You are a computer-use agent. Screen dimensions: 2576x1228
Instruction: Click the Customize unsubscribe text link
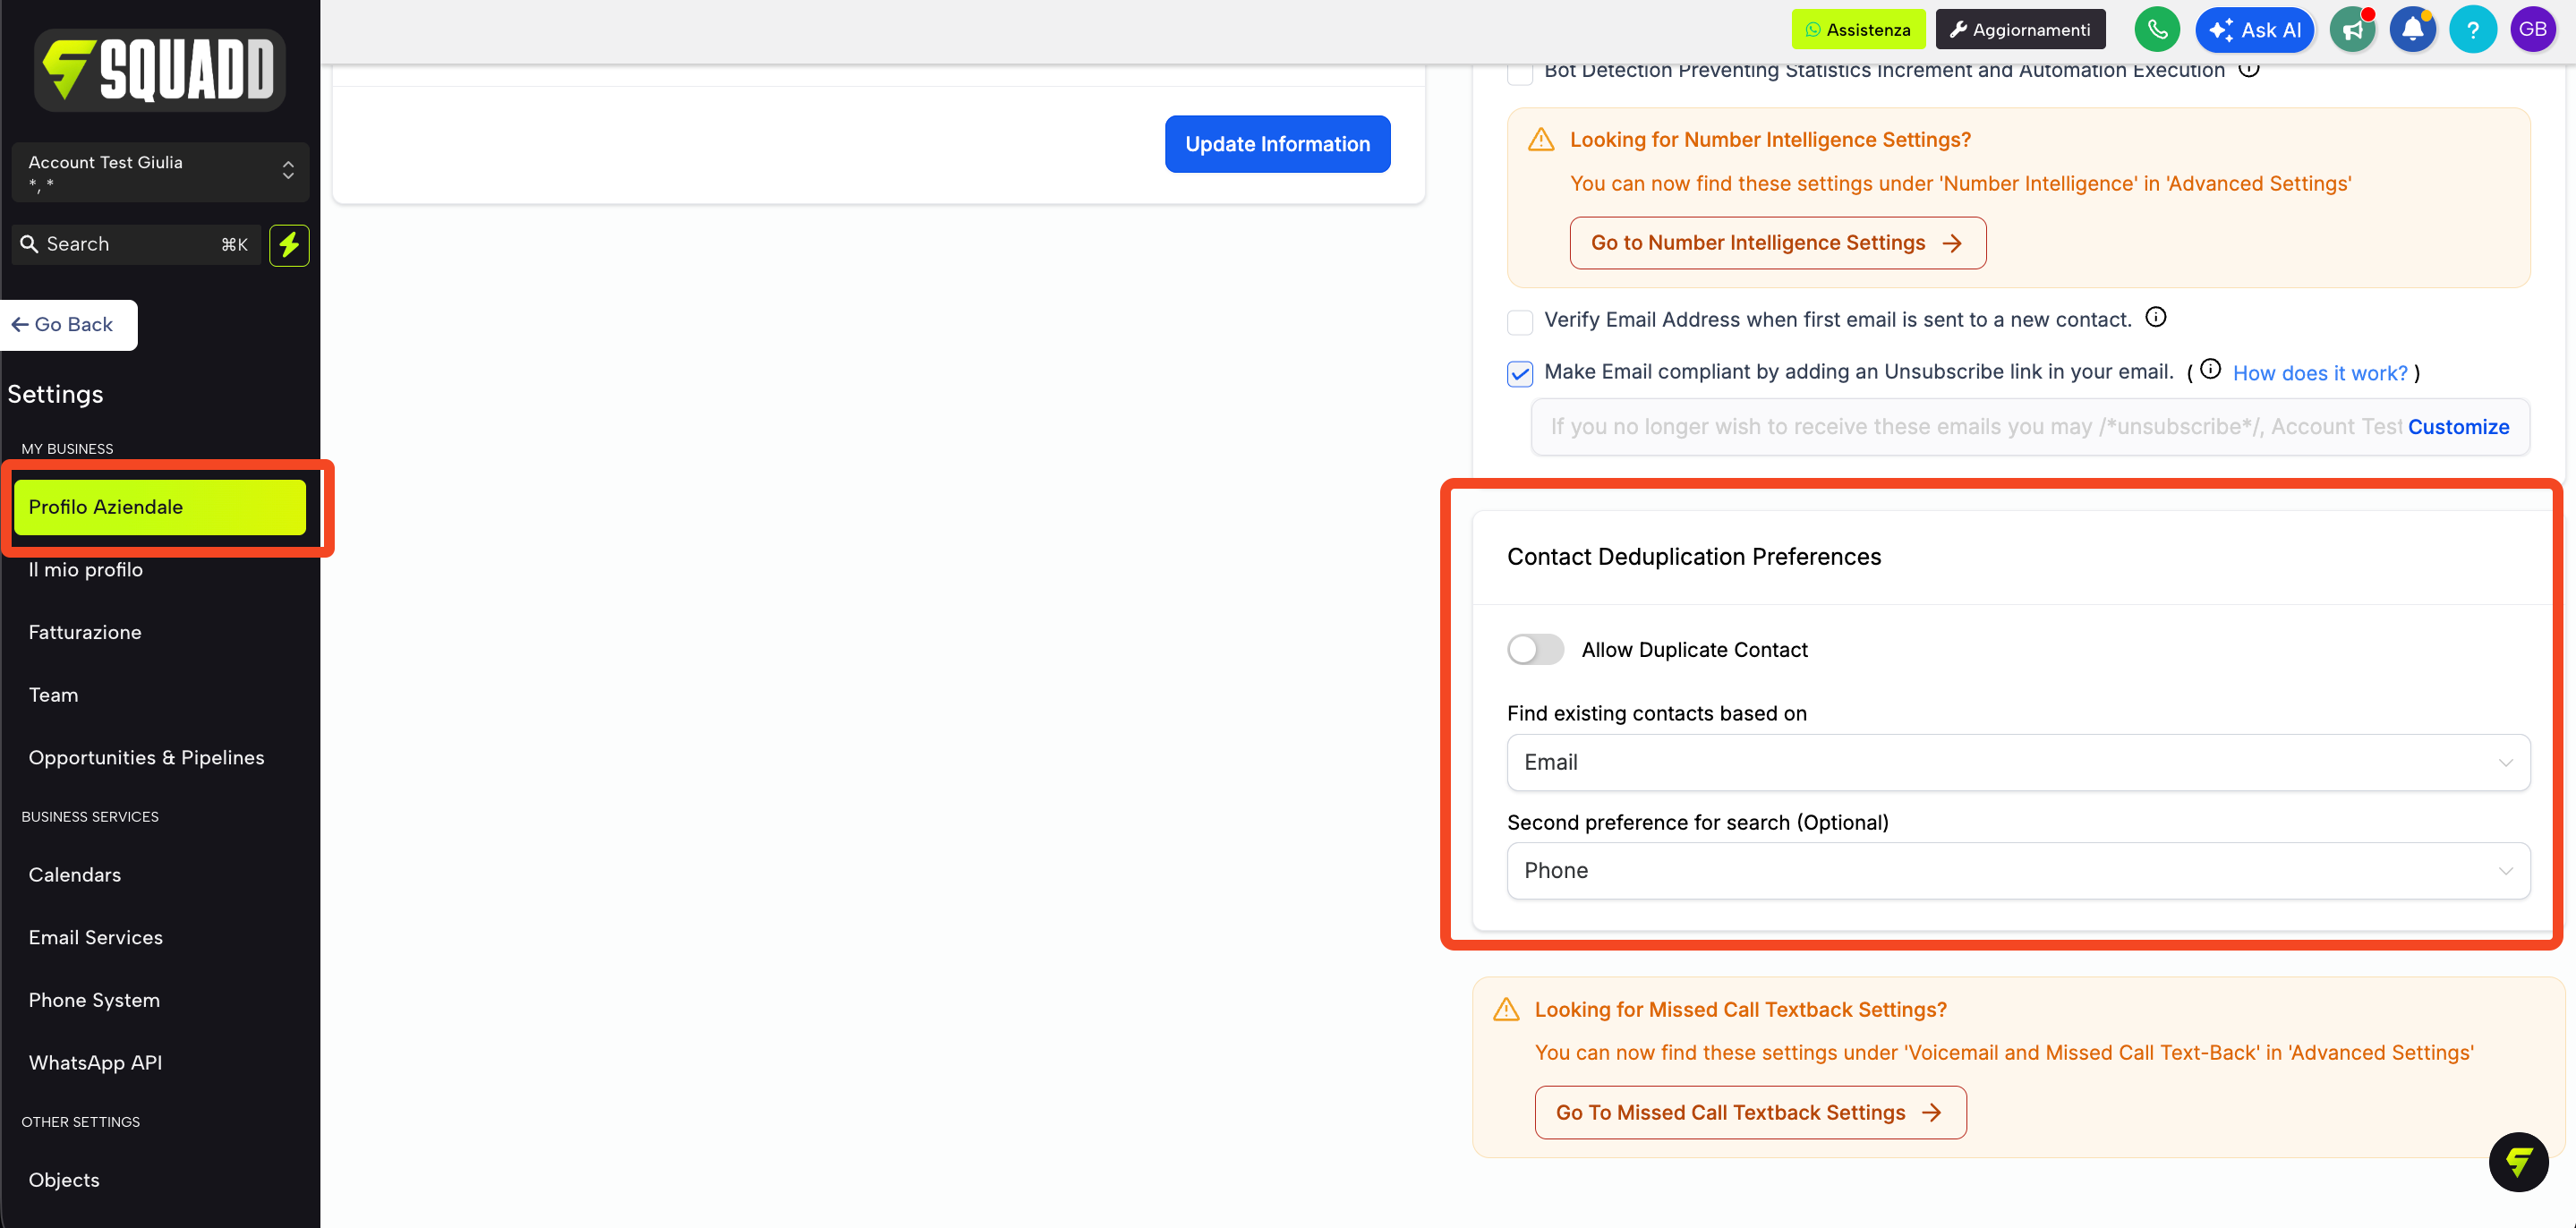click(2458, 427)
